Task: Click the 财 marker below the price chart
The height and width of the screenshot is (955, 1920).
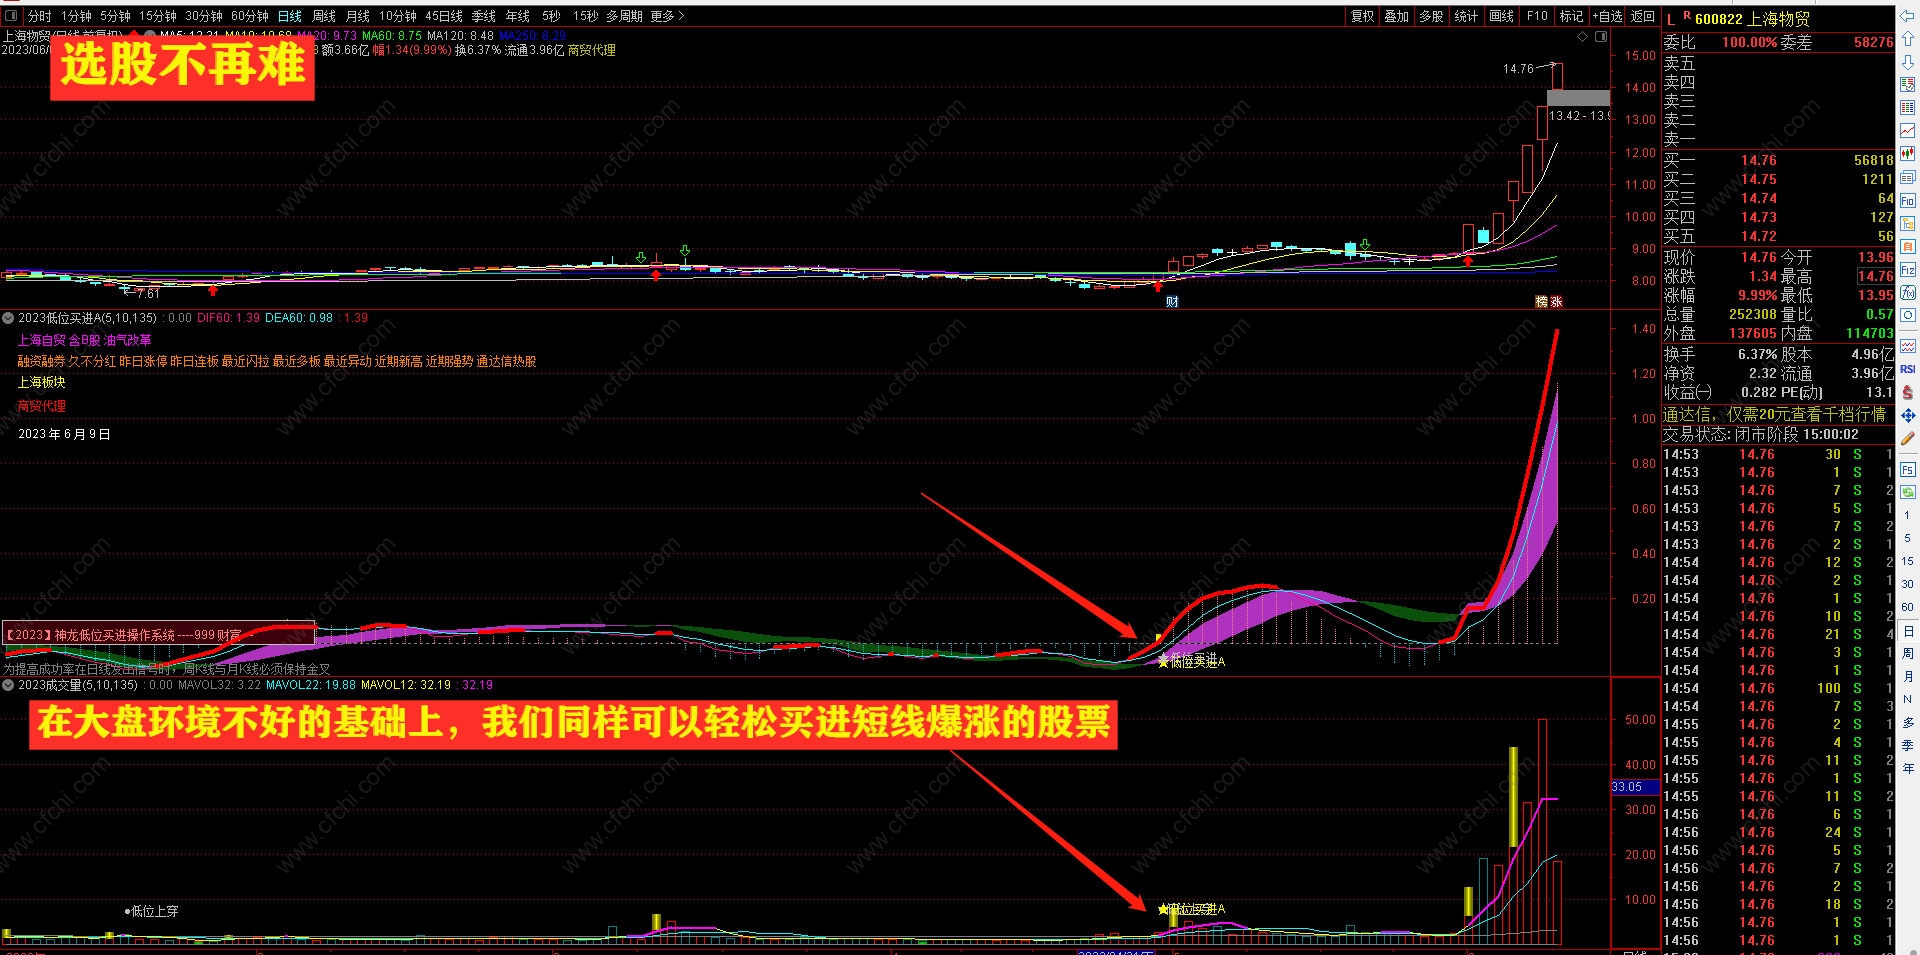Action: 1172,301
